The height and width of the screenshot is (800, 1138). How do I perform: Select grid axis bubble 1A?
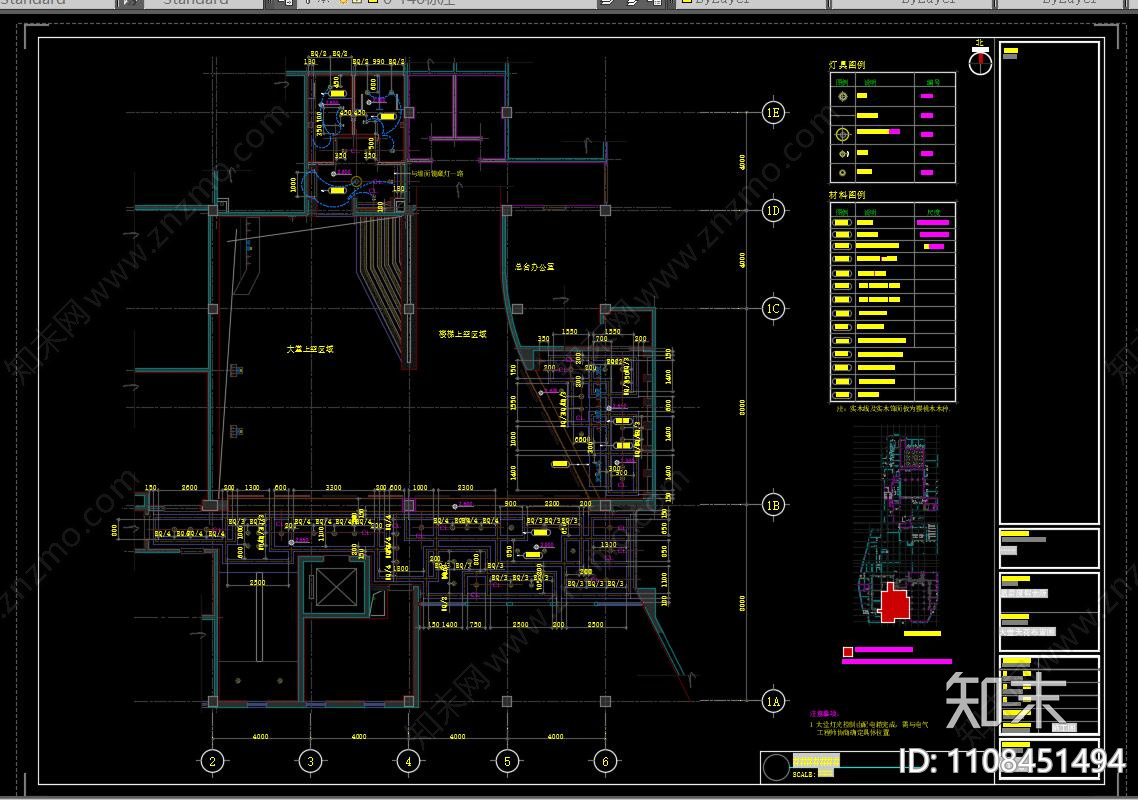773,701
